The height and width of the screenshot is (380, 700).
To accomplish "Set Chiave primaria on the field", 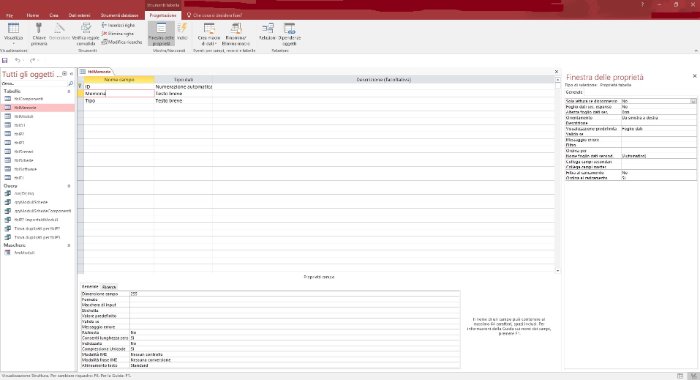I will pos(39,33).
